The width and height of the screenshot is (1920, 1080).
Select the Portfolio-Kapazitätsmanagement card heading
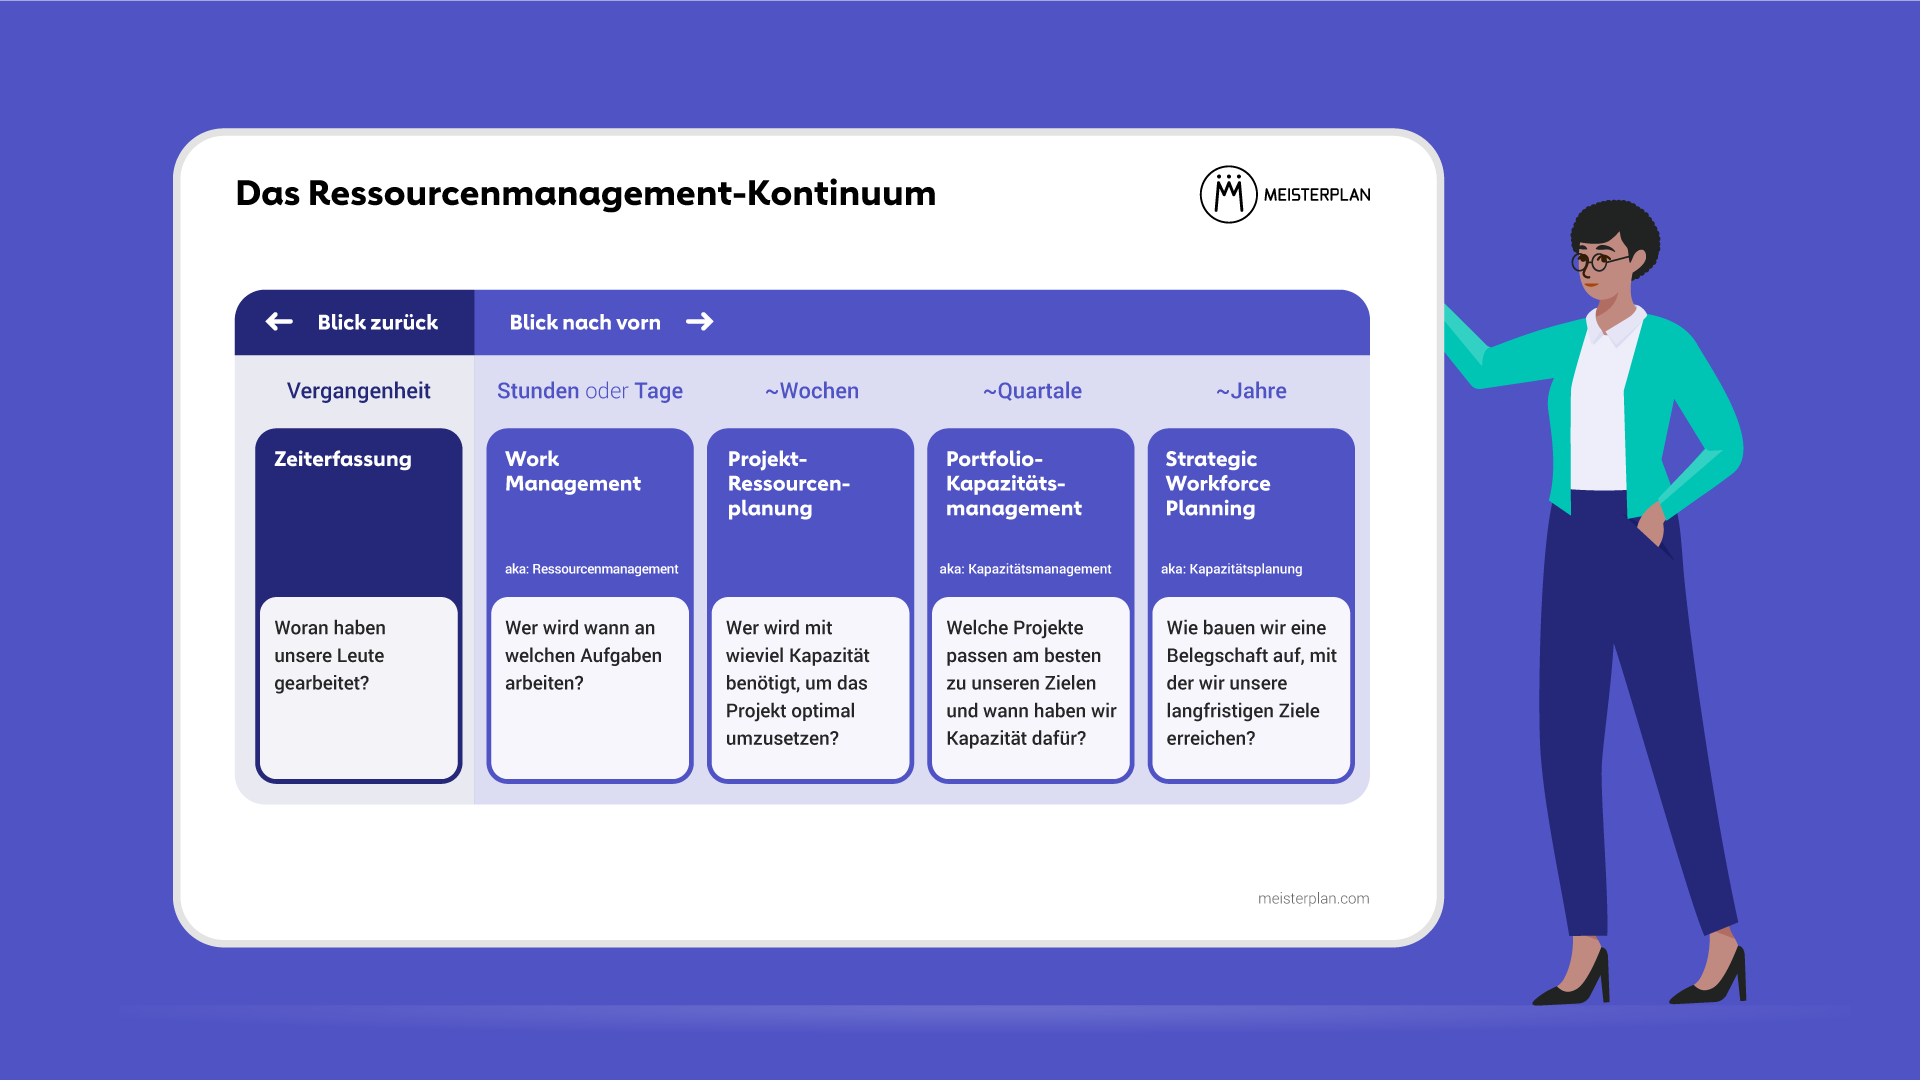[1014, 484]
